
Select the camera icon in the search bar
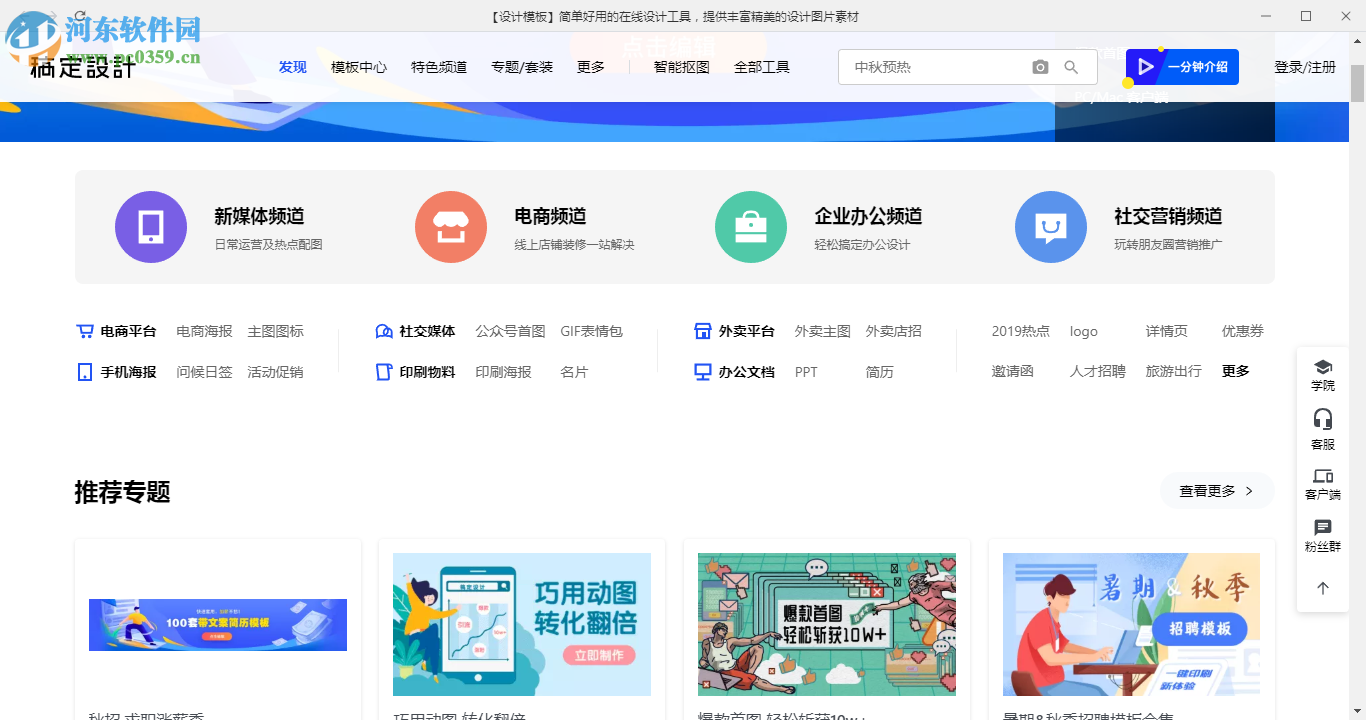[x=1040, y=67]
